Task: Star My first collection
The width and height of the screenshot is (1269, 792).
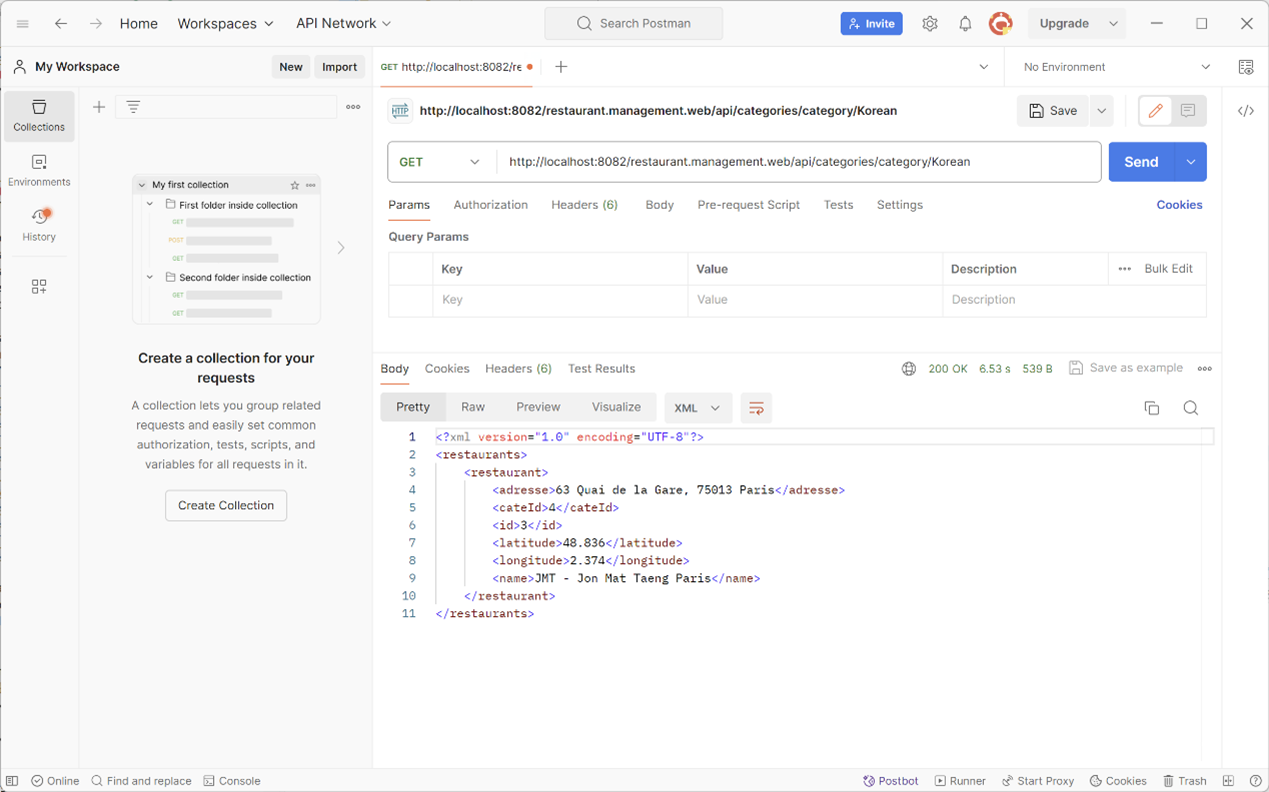Action: [x=295, y=185]
